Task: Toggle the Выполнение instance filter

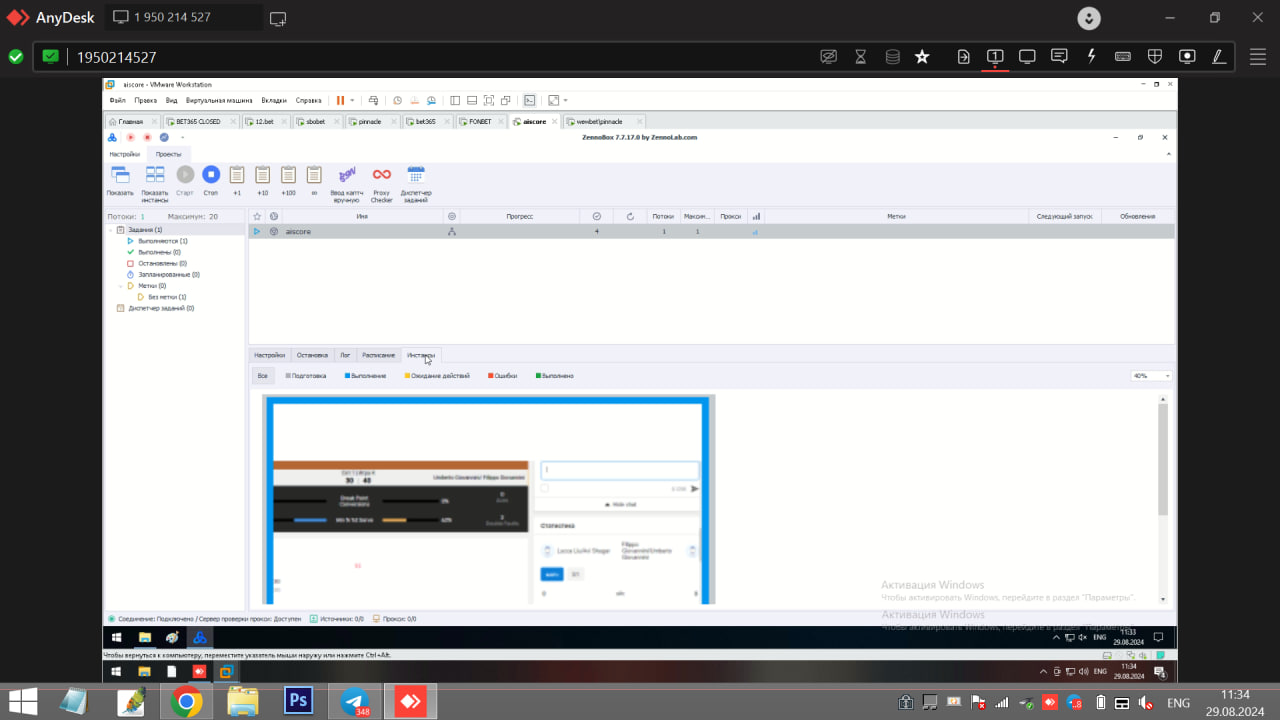Action: [365, 376]
